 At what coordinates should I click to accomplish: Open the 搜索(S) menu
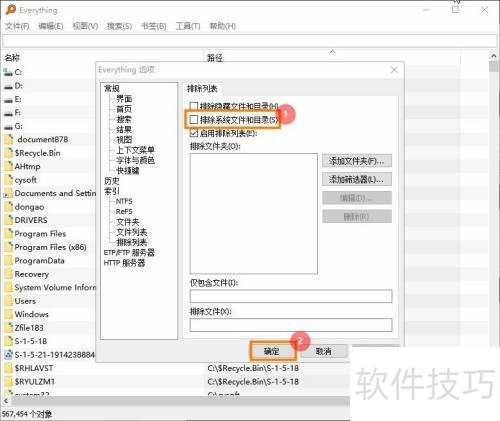point(119,26)
